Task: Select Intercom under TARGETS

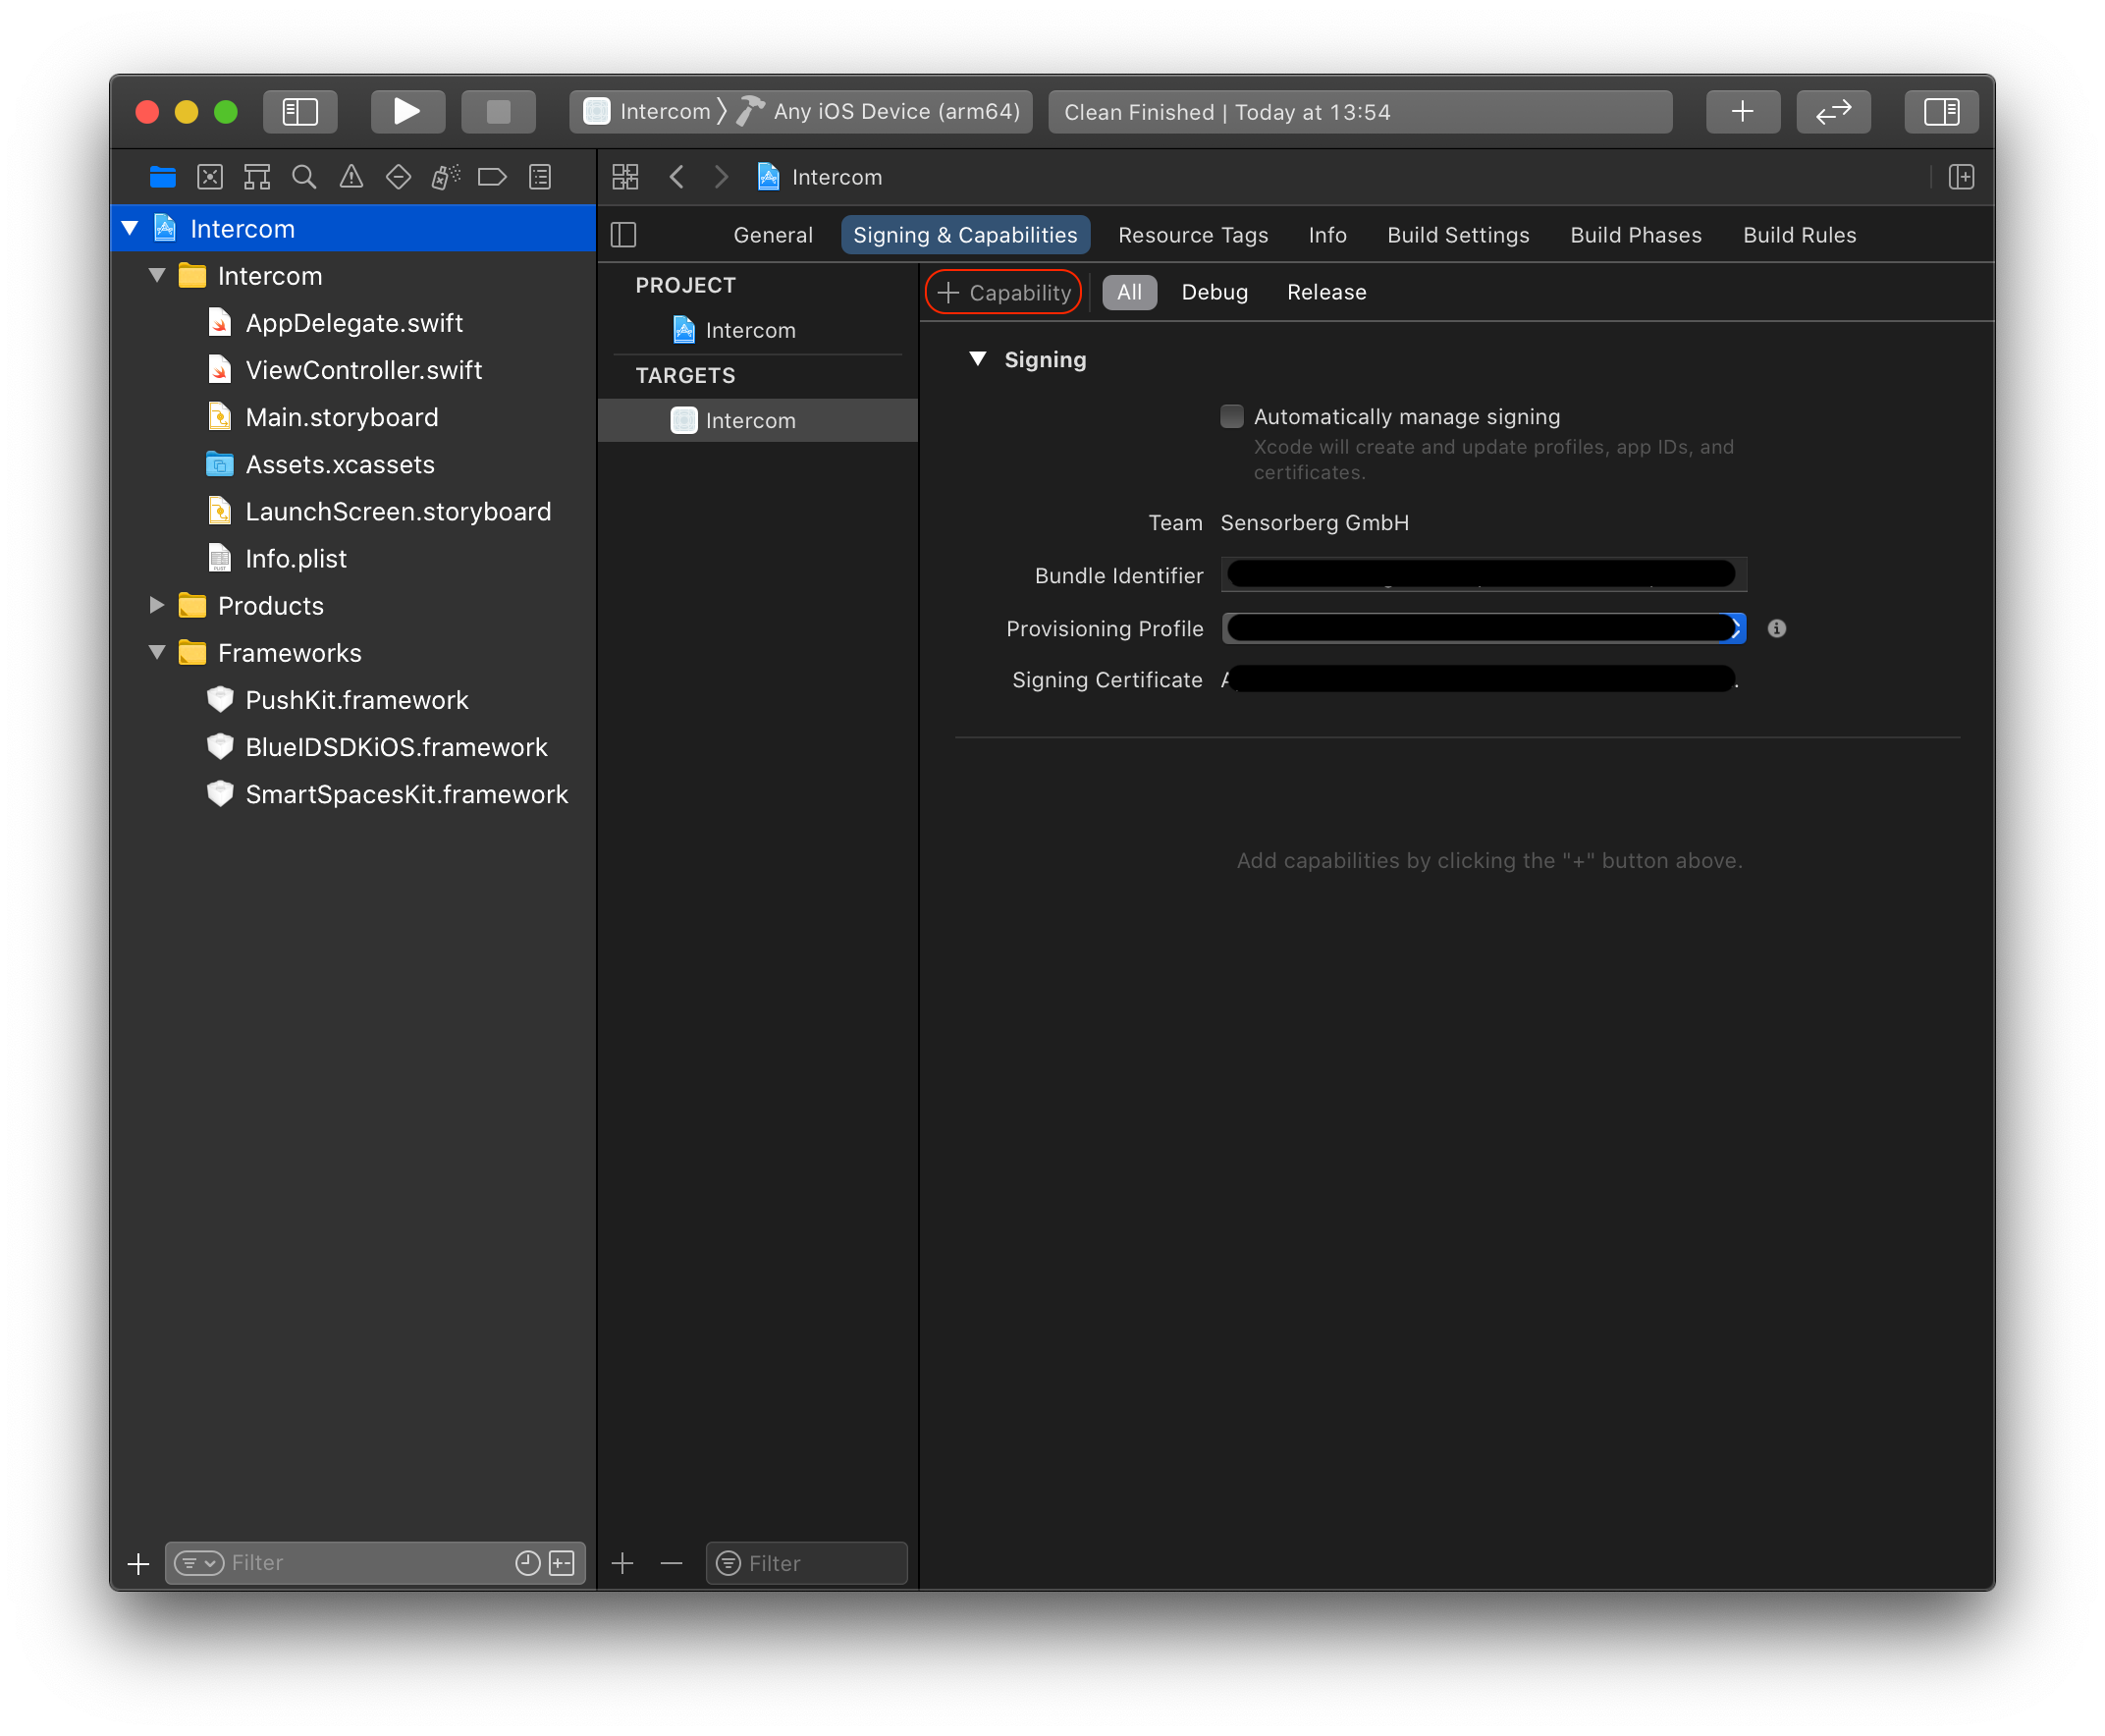Action: [757, 420]
